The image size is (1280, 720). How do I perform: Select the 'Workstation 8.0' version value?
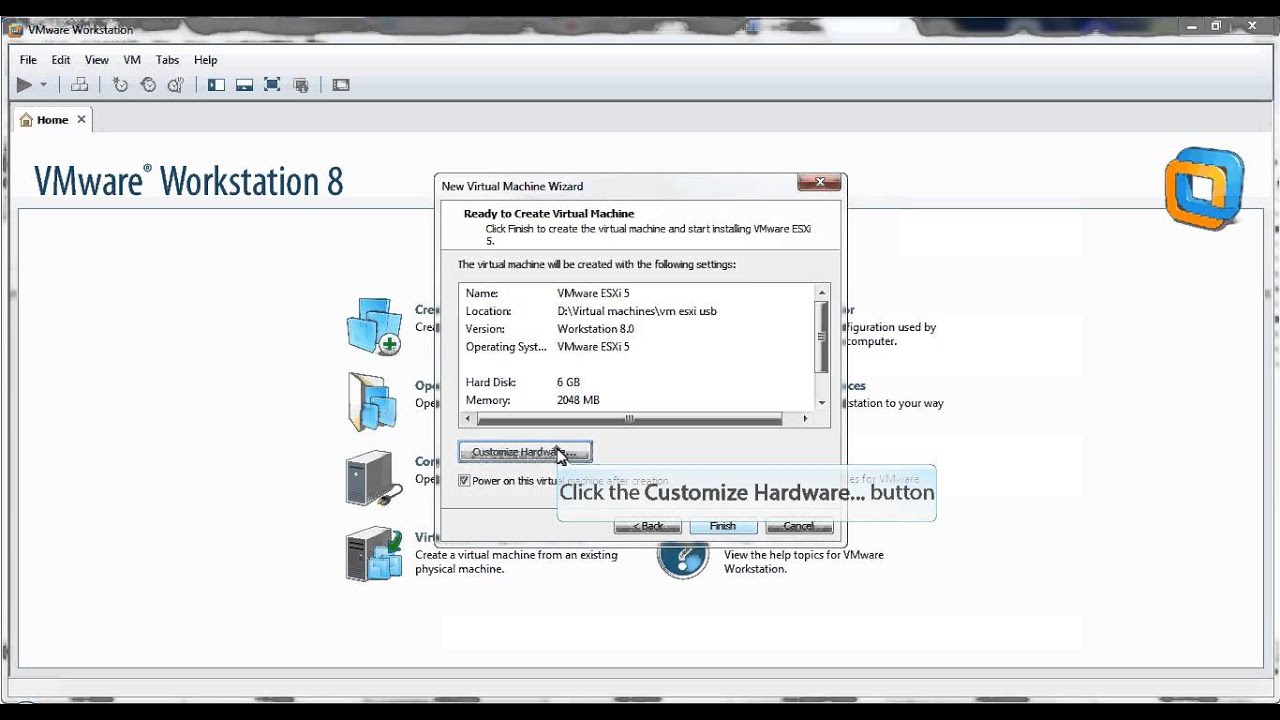[x=595, y=329]
